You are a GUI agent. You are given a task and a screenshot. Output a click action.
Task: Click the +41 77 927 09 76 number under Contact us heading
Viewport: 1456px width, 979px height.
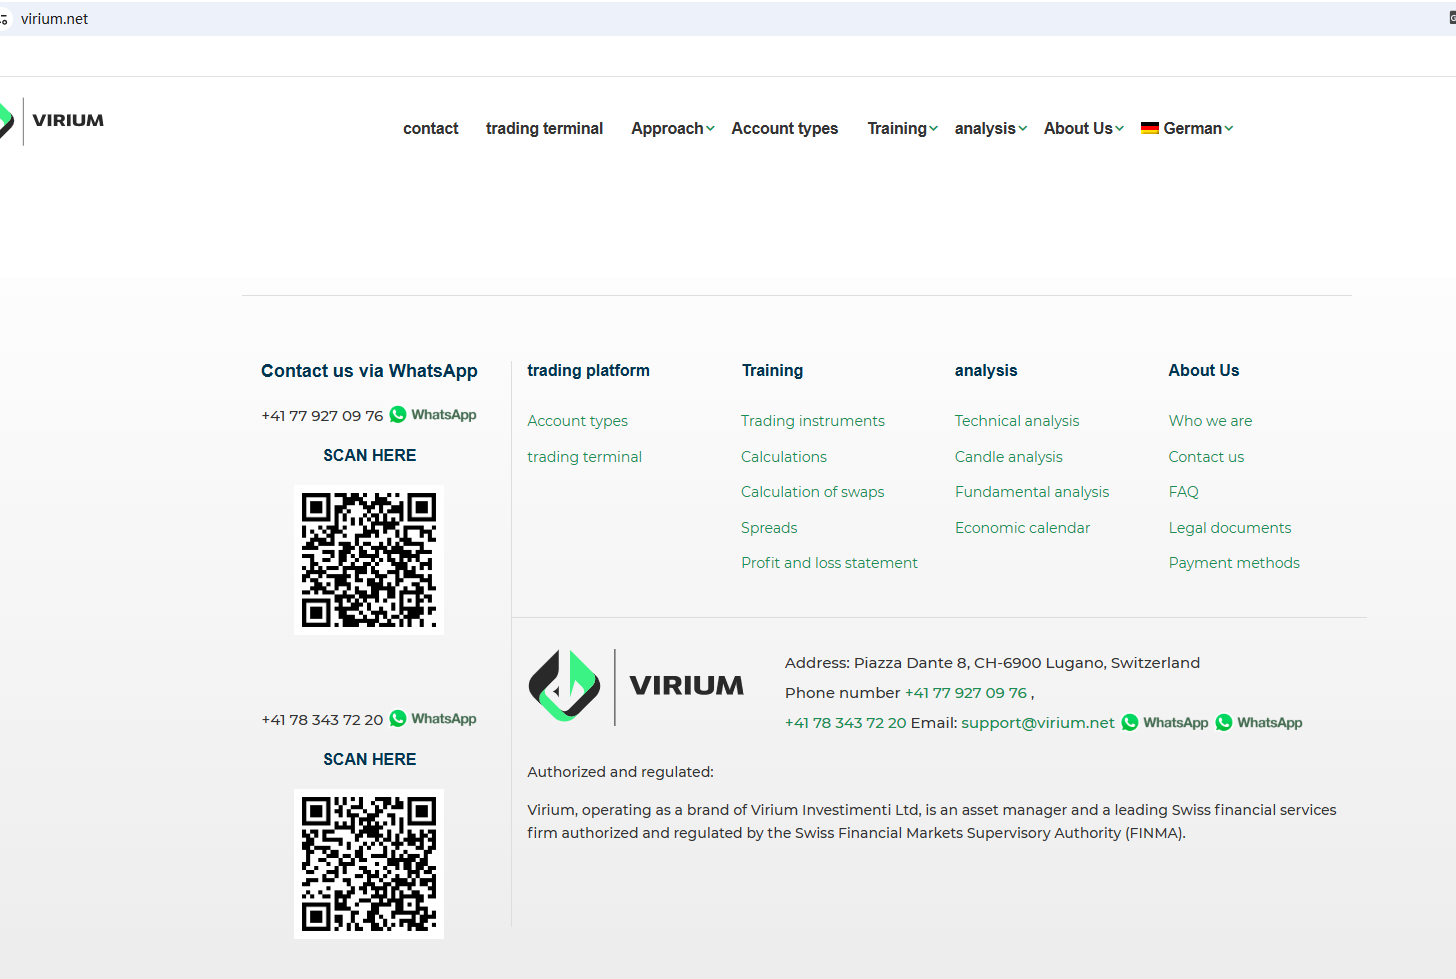322,416
